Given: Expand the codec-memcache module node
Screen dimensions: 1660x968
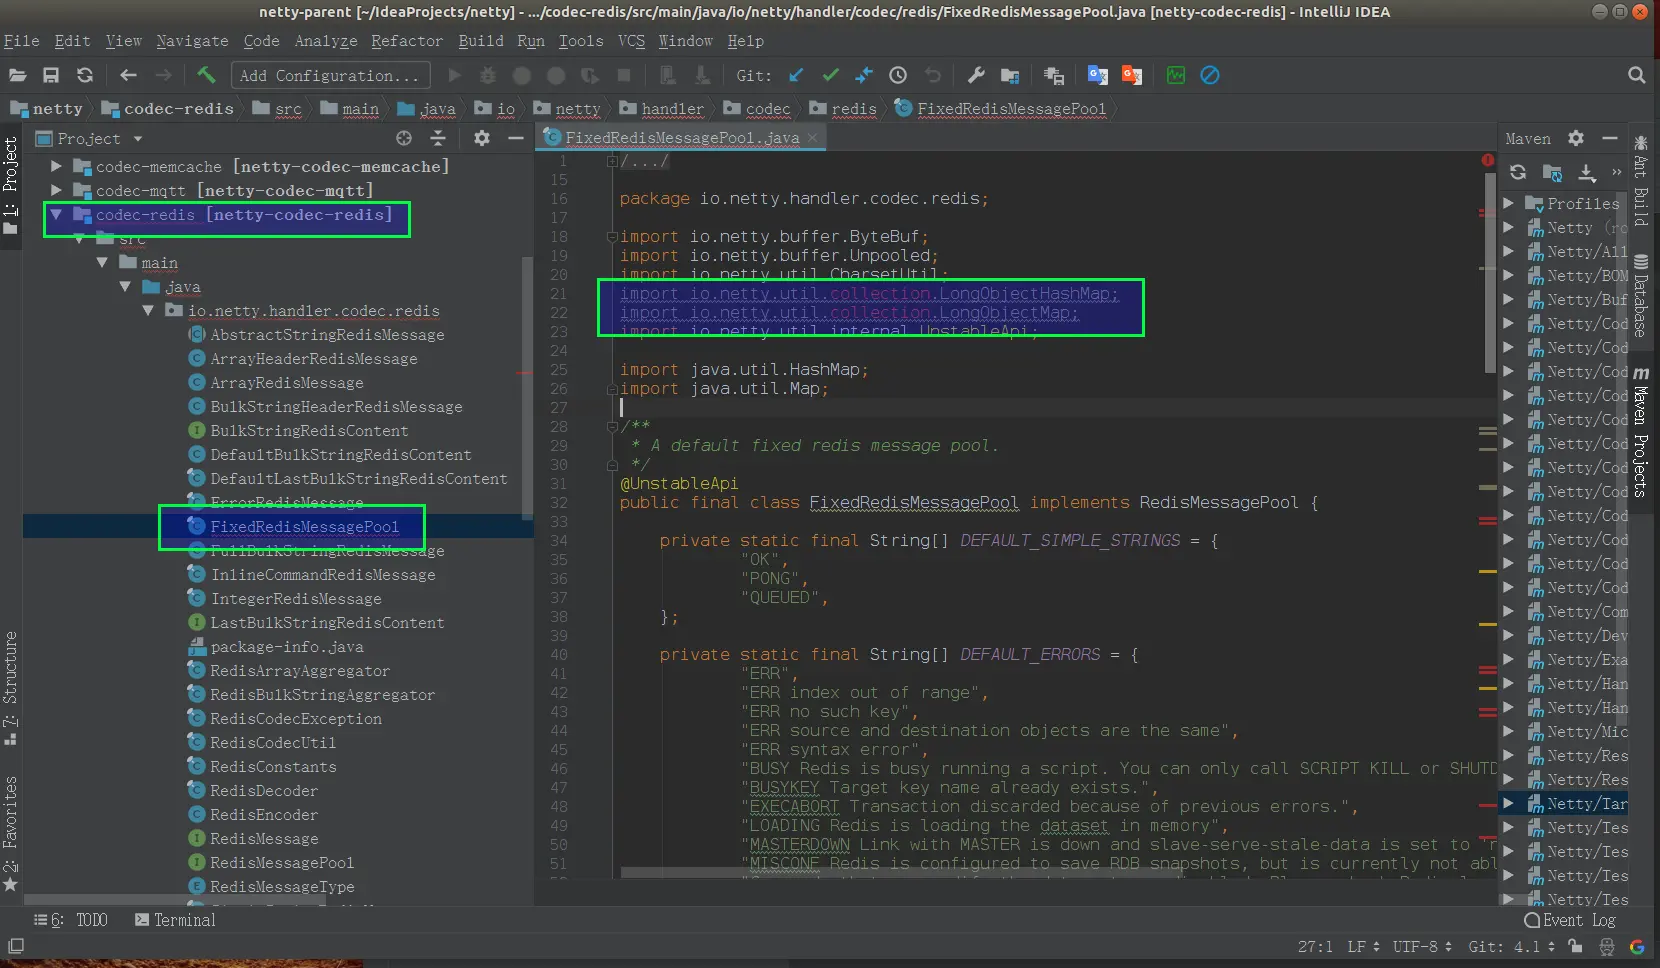Looking at the screenshot, I should 56,166.
